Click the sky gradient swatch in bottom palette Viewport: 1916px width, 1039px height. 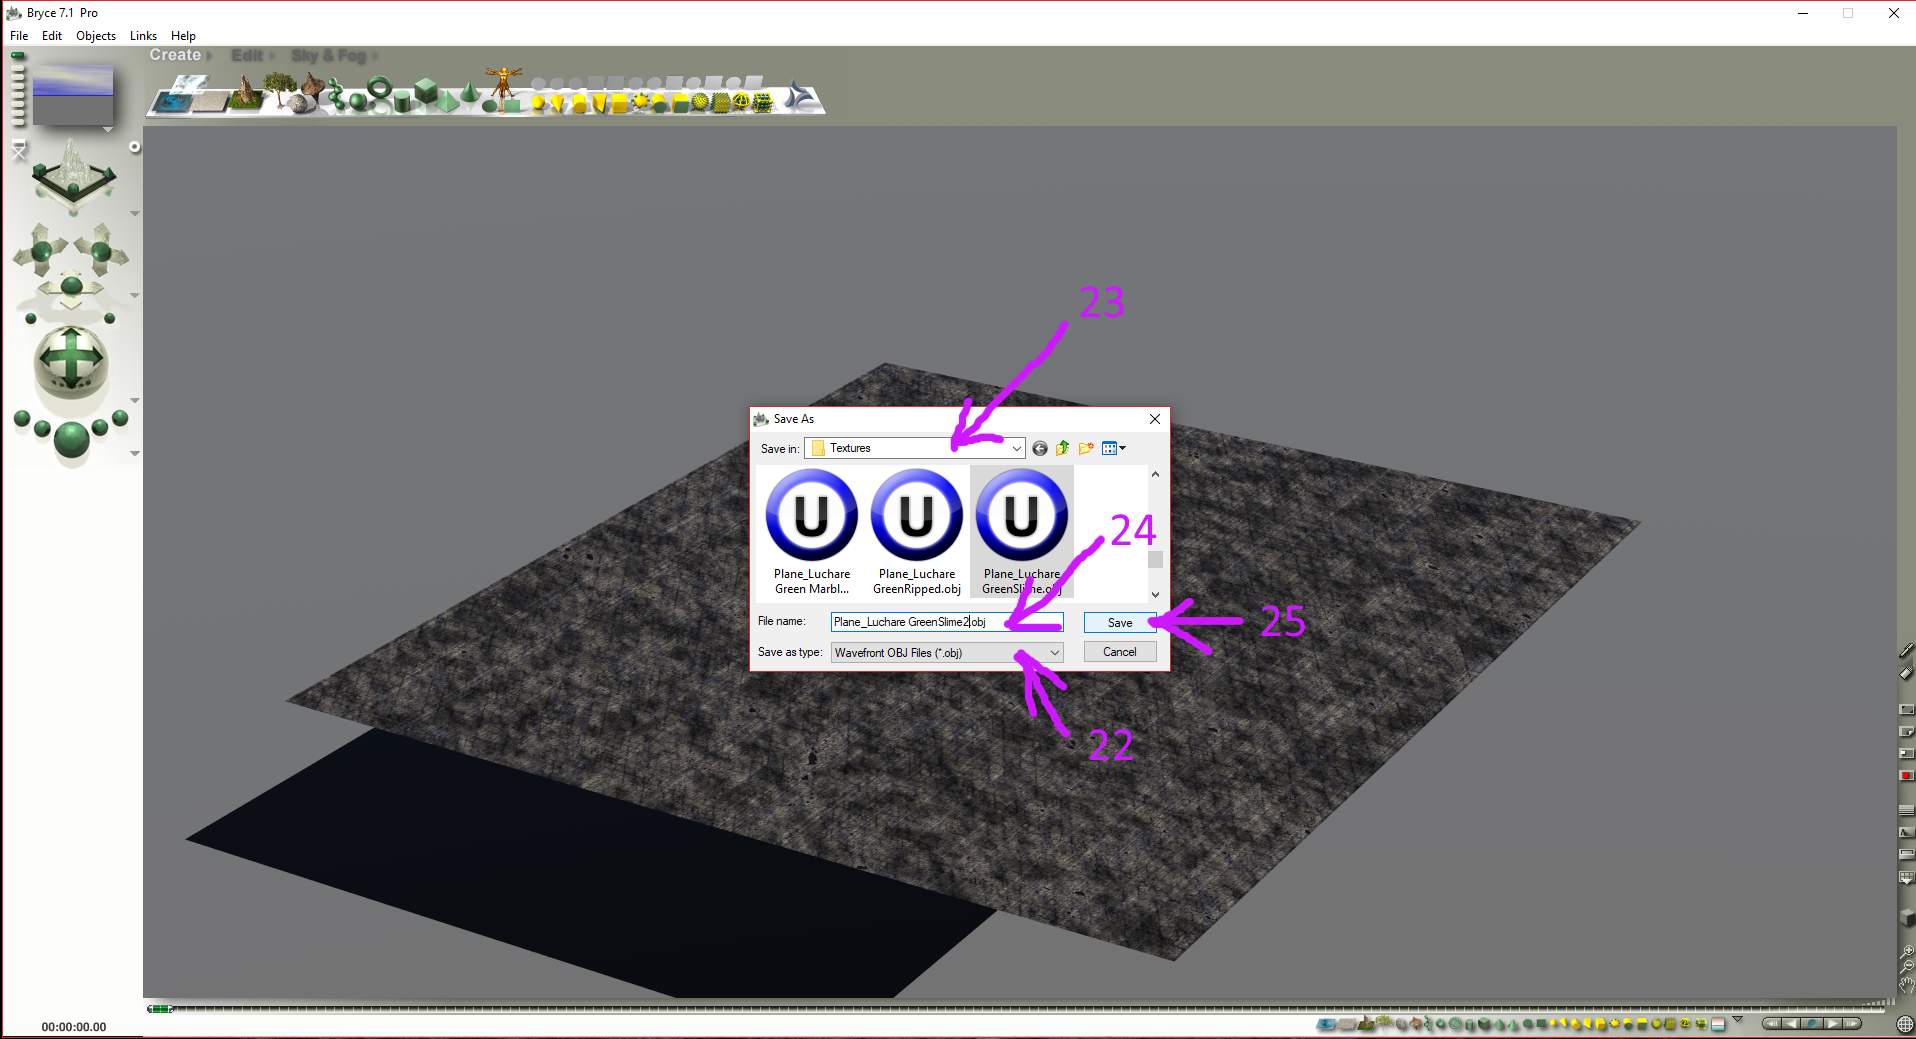click(x=1718, y=1024)
